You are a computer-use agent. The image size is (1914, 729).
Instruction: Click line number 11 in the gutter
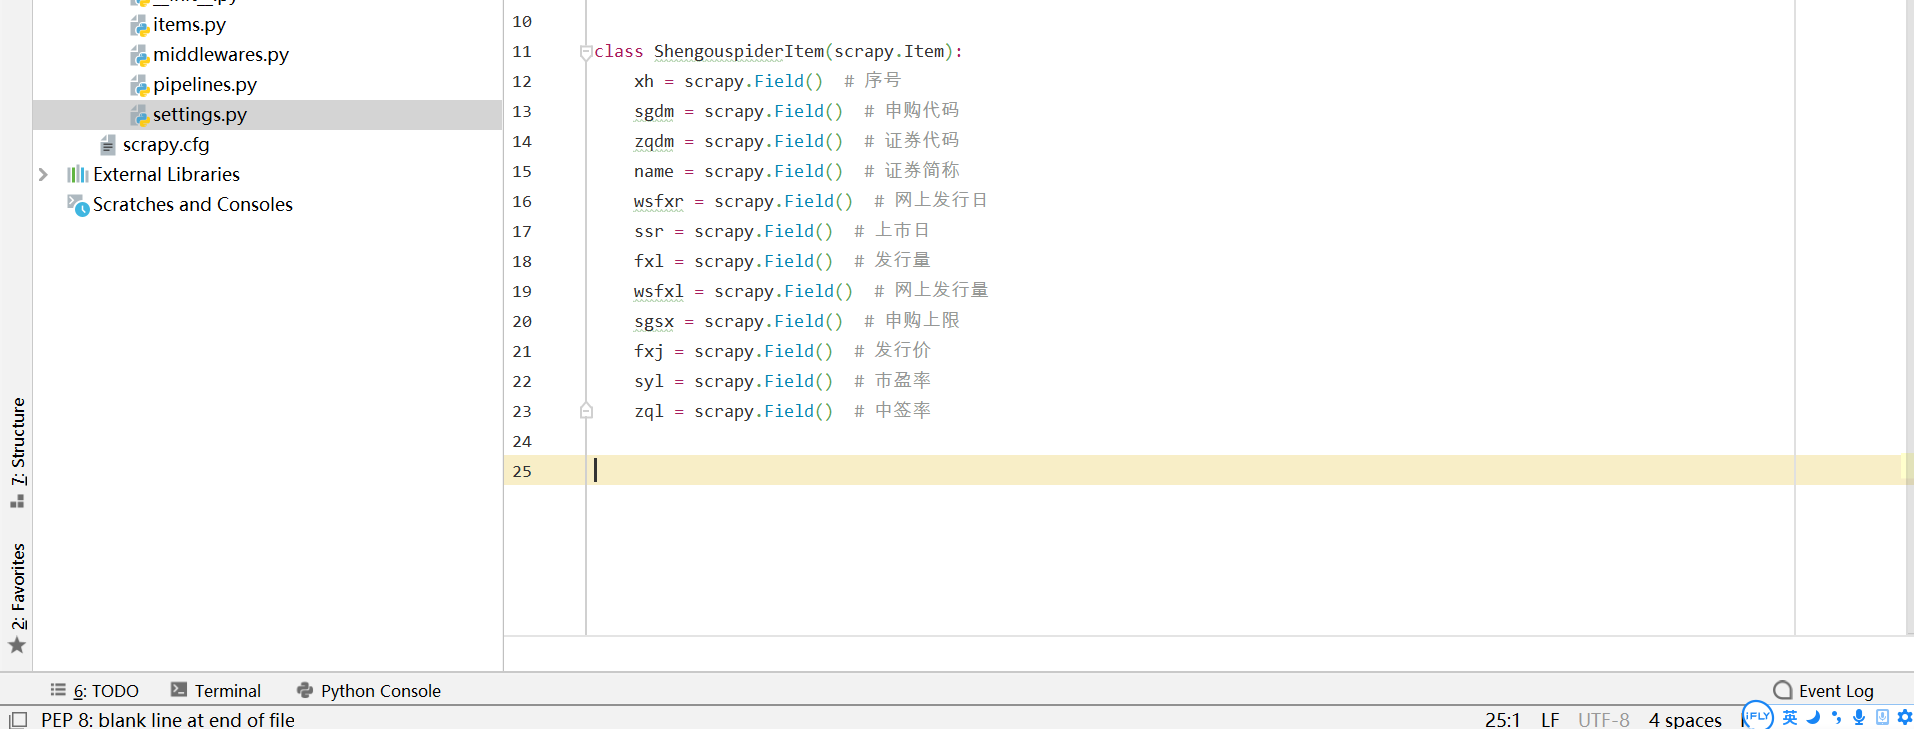[522, 52]
